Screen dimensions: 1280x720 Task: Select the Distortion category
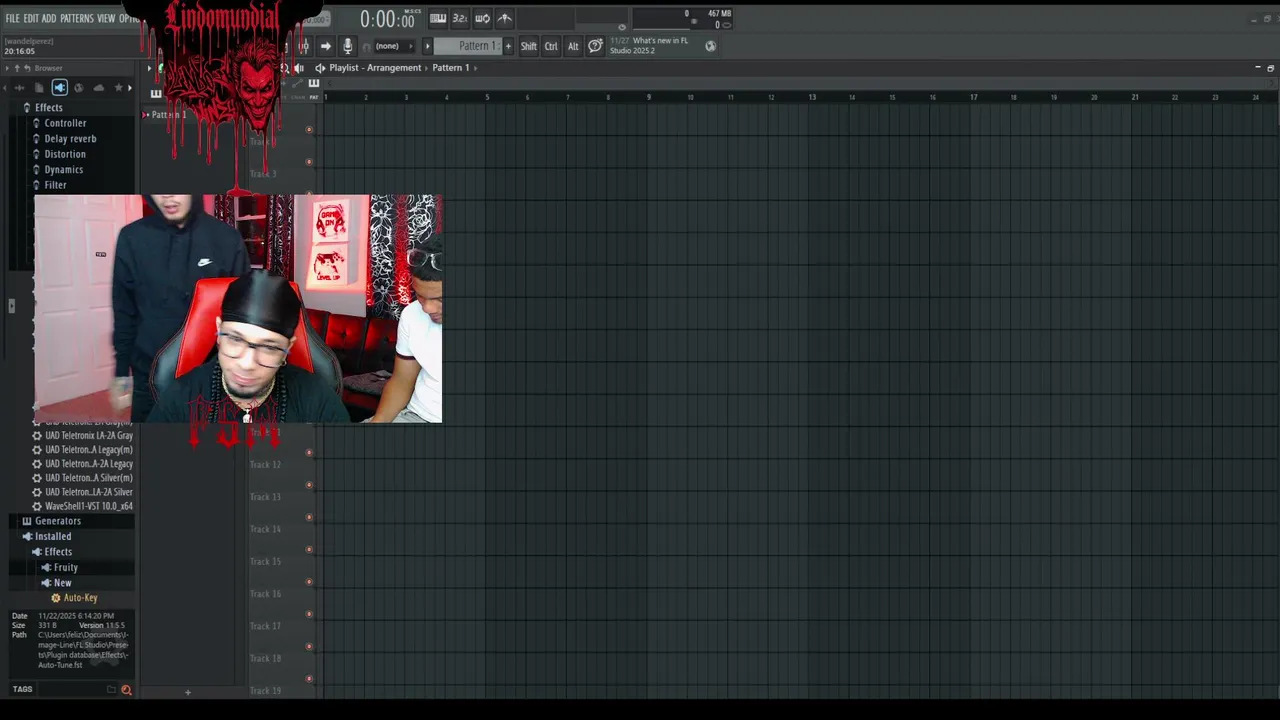pyautogui.click(x=65, y=154)
